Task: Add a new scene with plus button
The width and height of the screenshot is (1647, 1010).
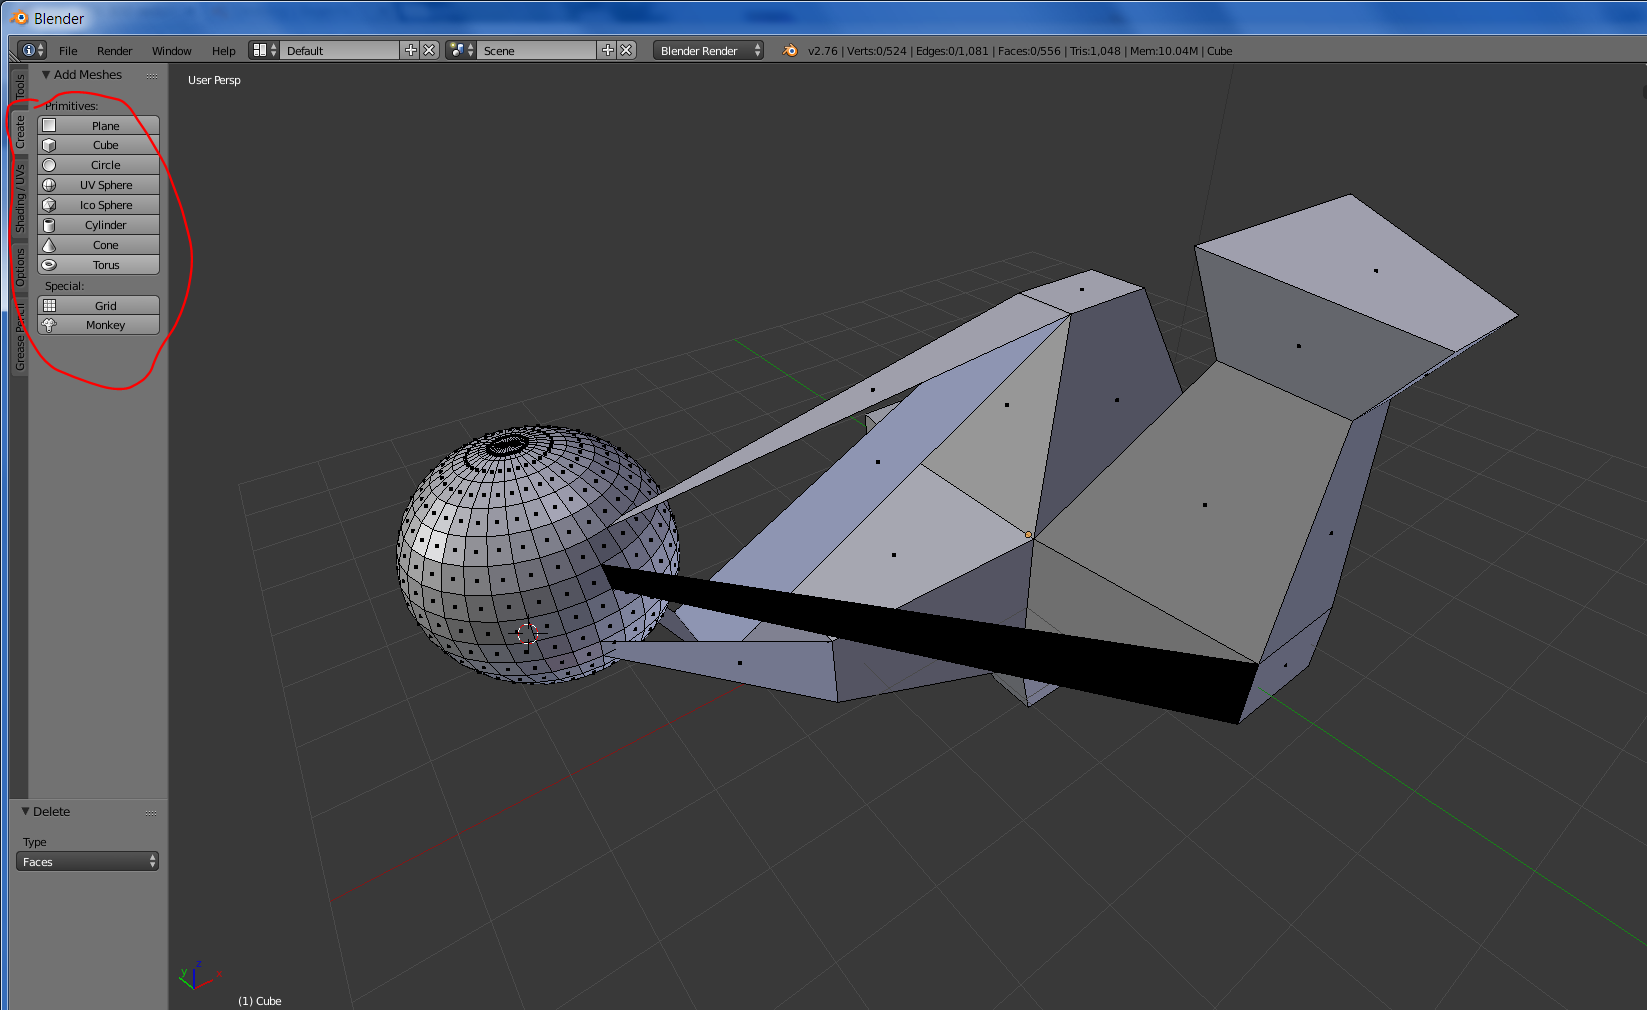Action: pos(607,50)
